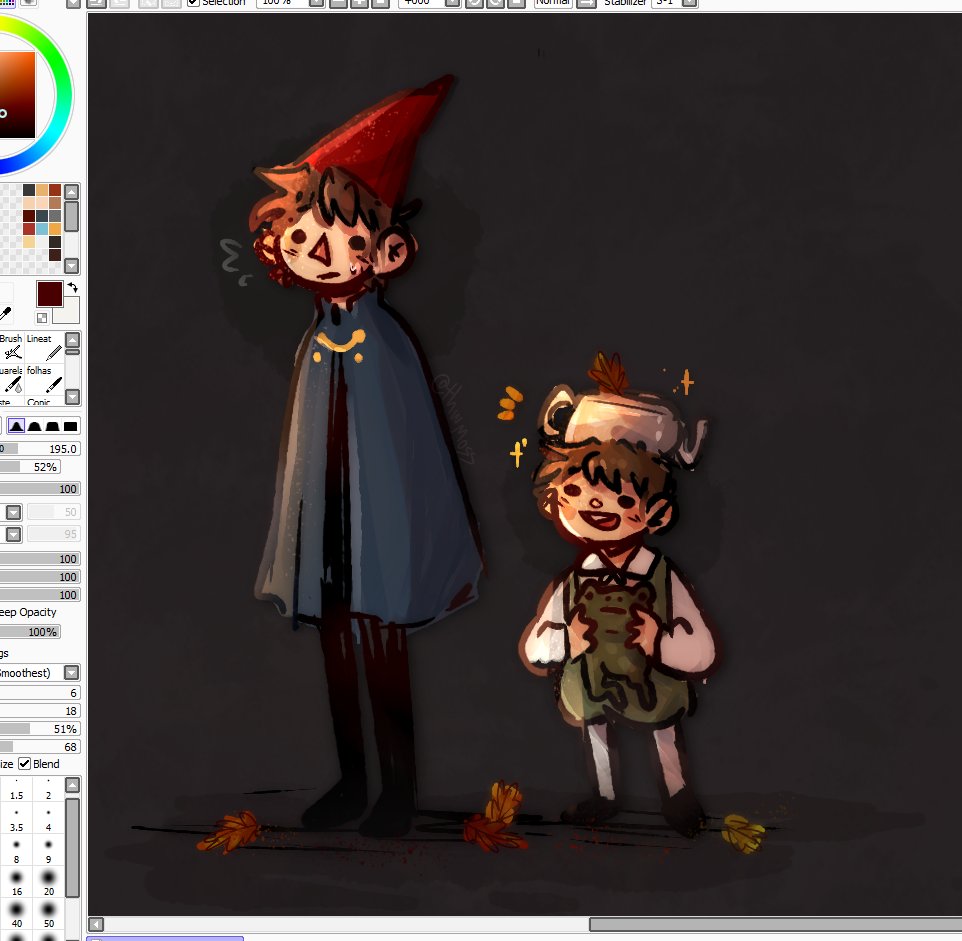
Task: Pick the dark maroon foreground color box
Action: click(49, 294)
